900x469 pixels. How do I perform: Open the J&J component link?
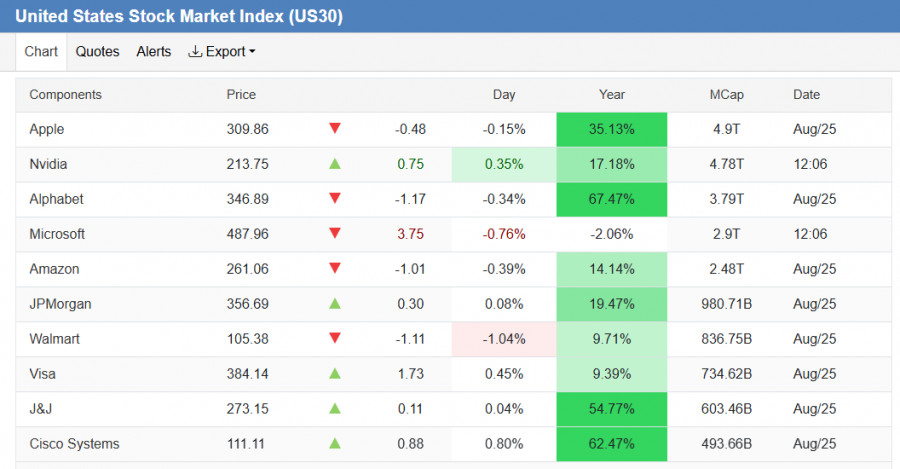pos(41,409)
